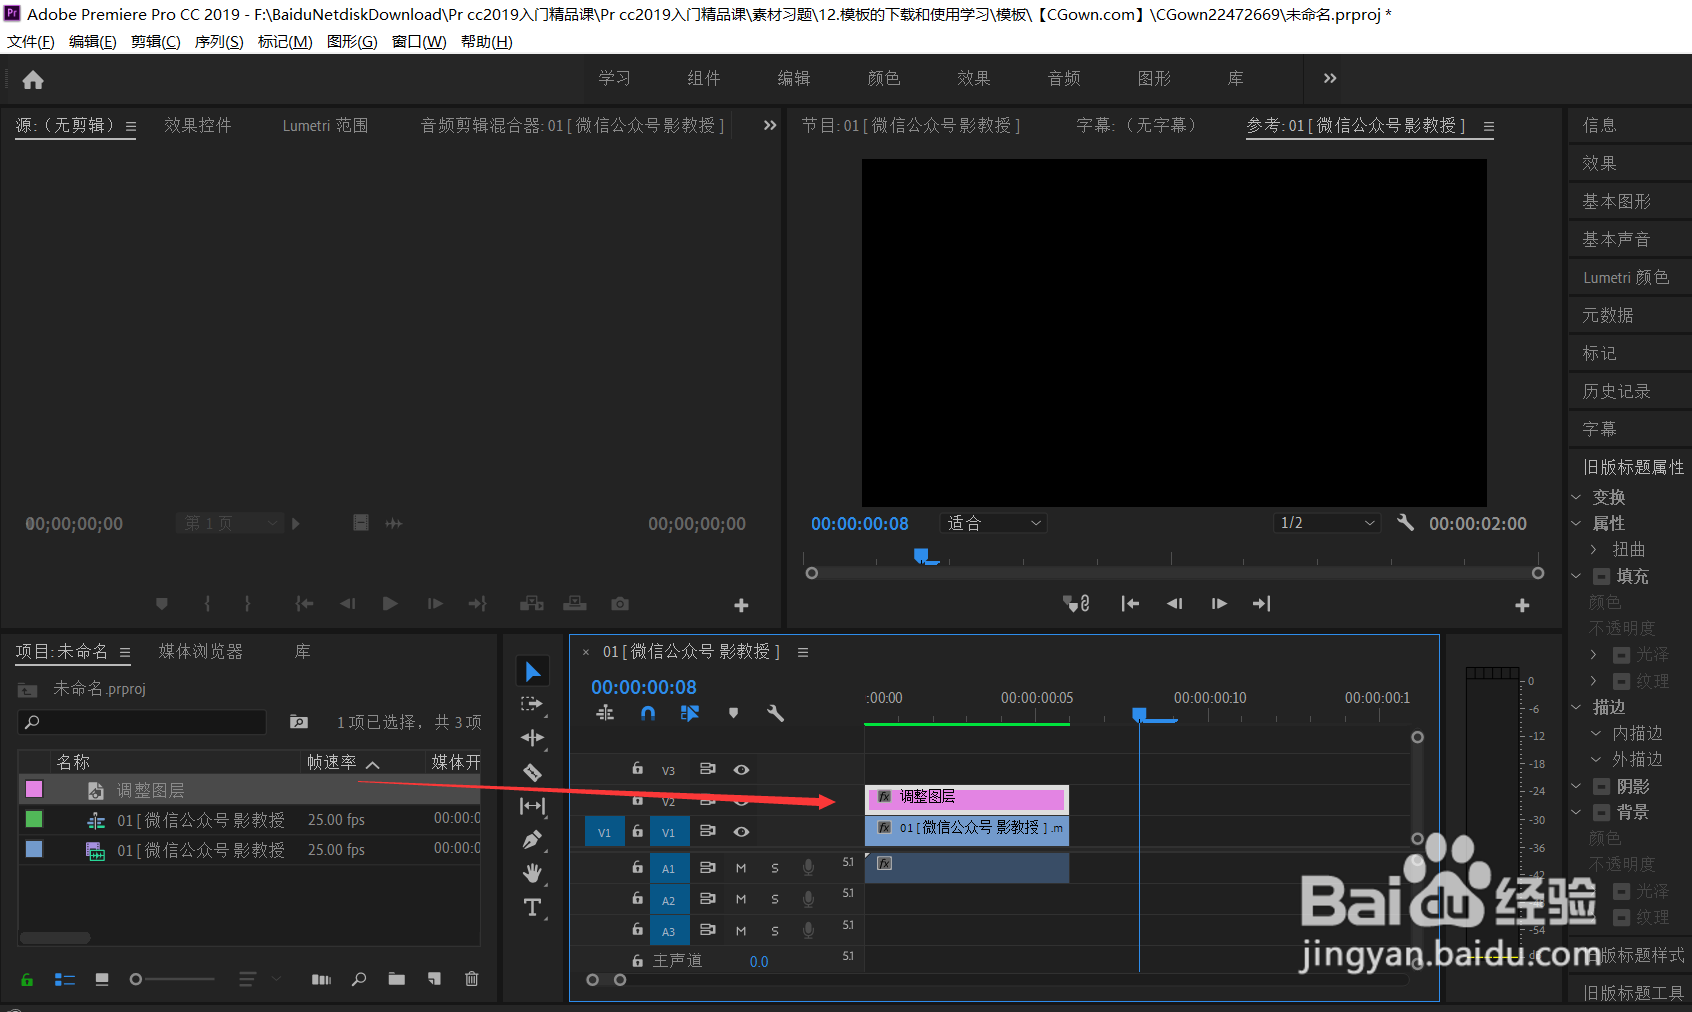Viewport: 1692px width, 1012px height.
Task: Click the gang to program monitor icon
Action: (1076, 603)
